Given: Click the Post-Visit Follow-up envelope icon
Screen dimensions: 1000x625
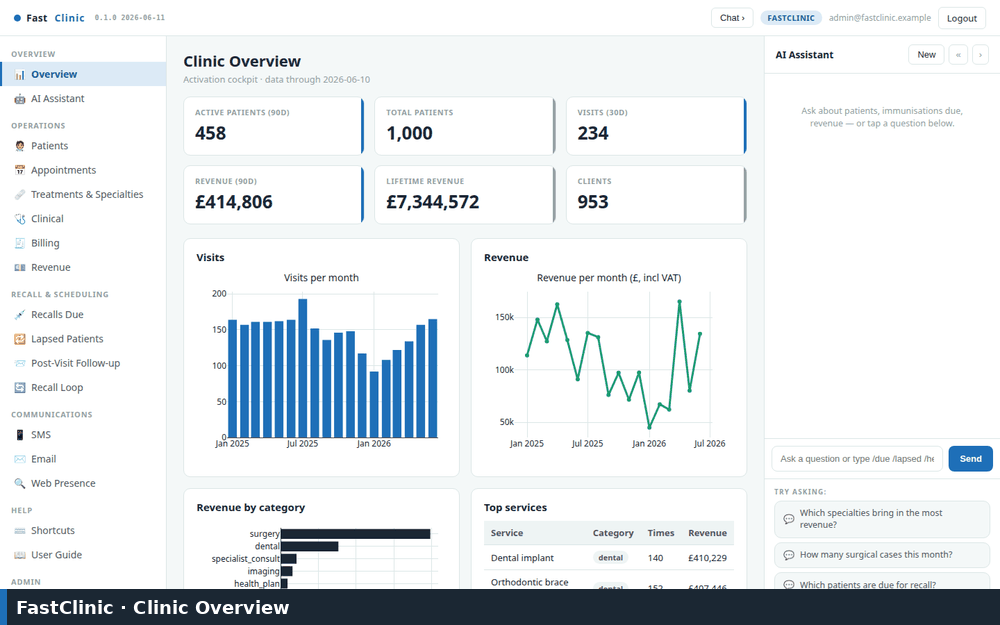Looking at the screenshot, I should click(x=20, y=363).
